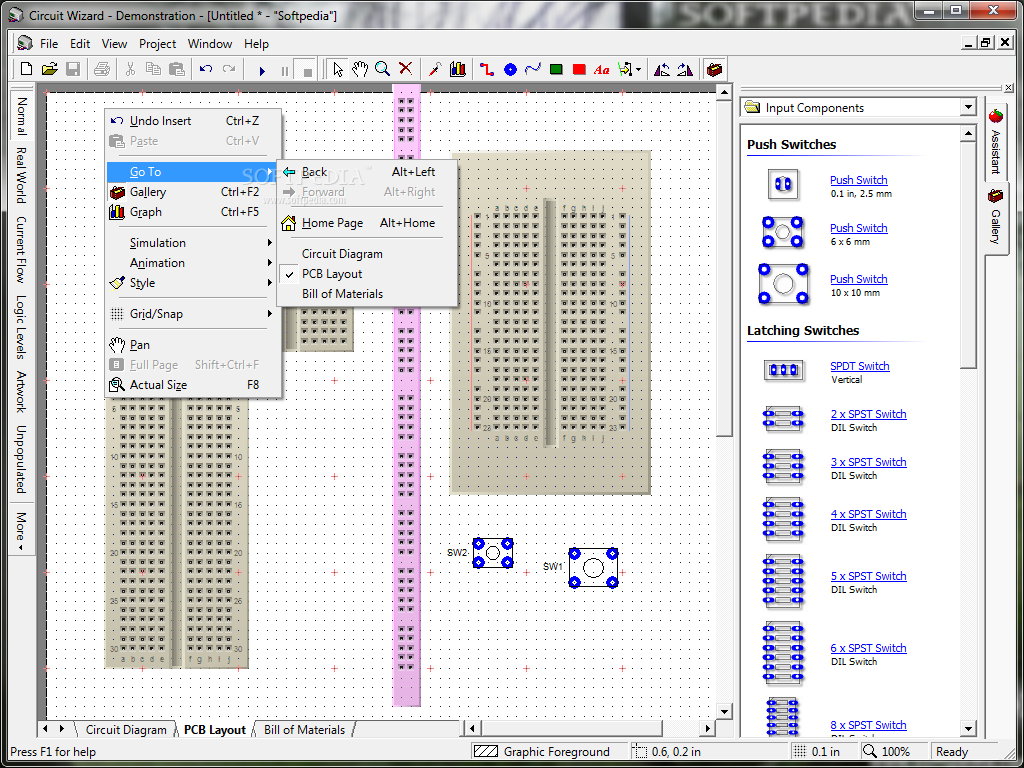
Task: Select the green rectangle copper area tool
Action: click(x=556, y=69)
